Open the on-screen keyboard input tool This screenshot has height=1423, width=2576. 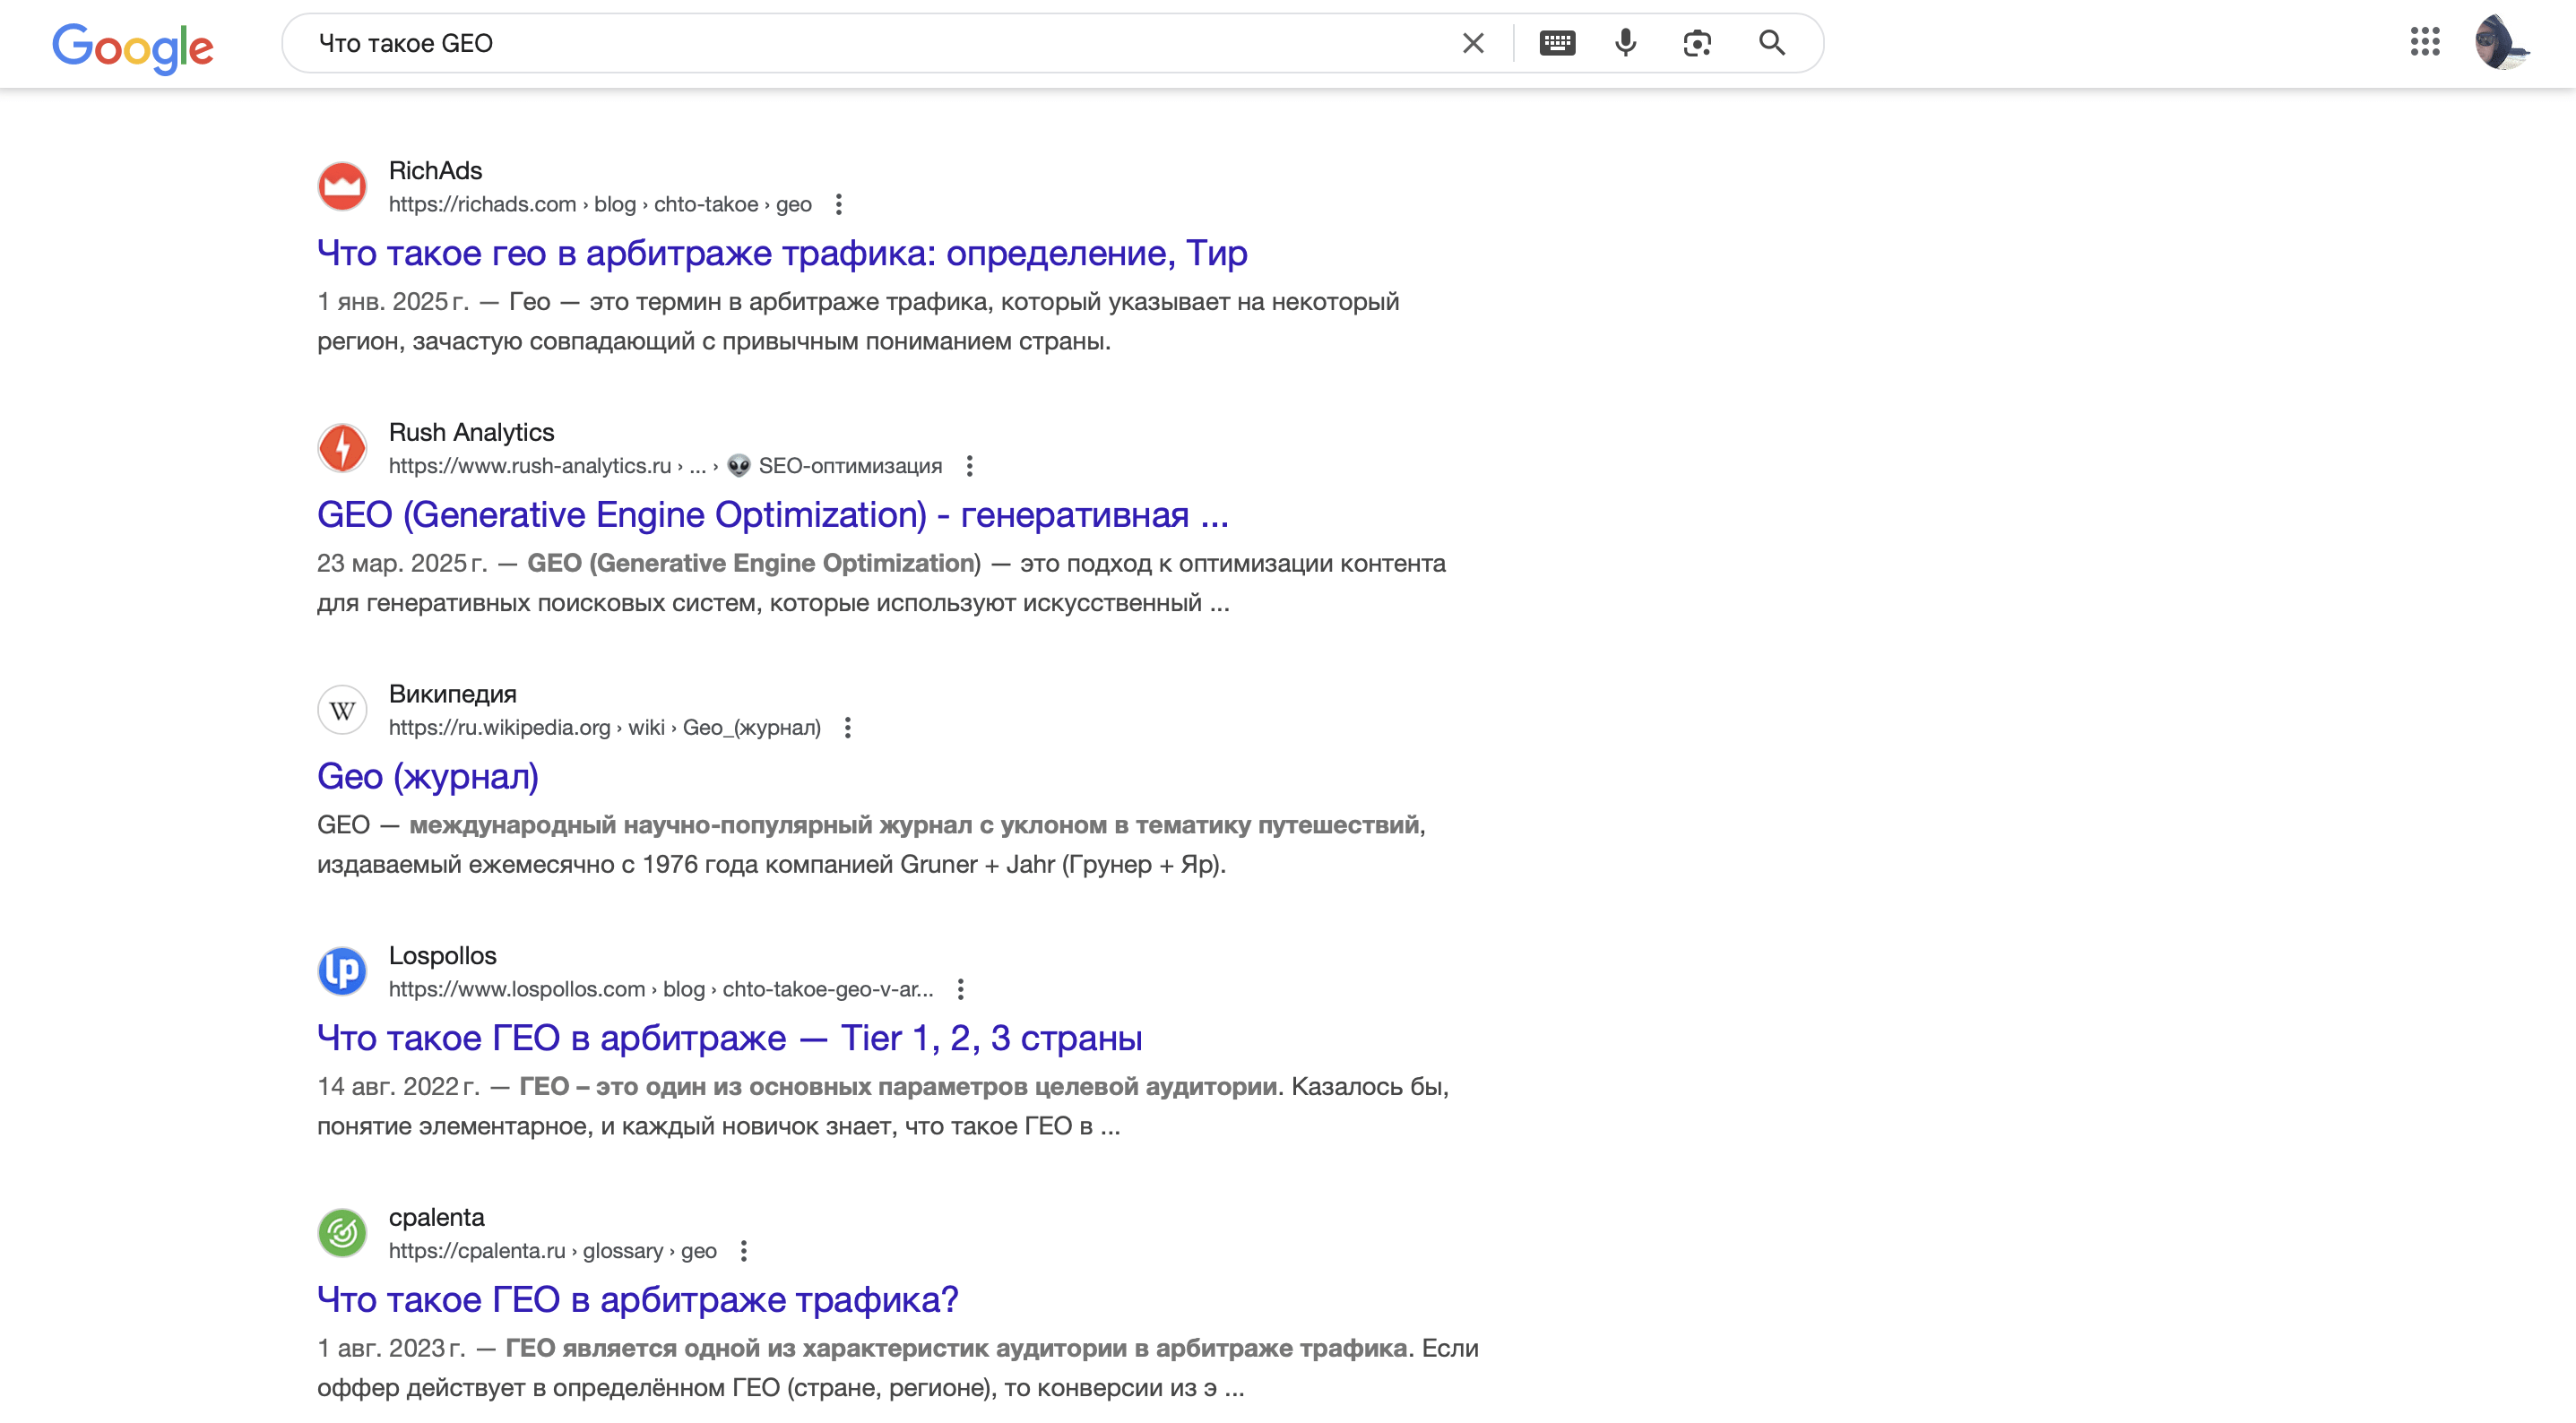coord(1557,43)
